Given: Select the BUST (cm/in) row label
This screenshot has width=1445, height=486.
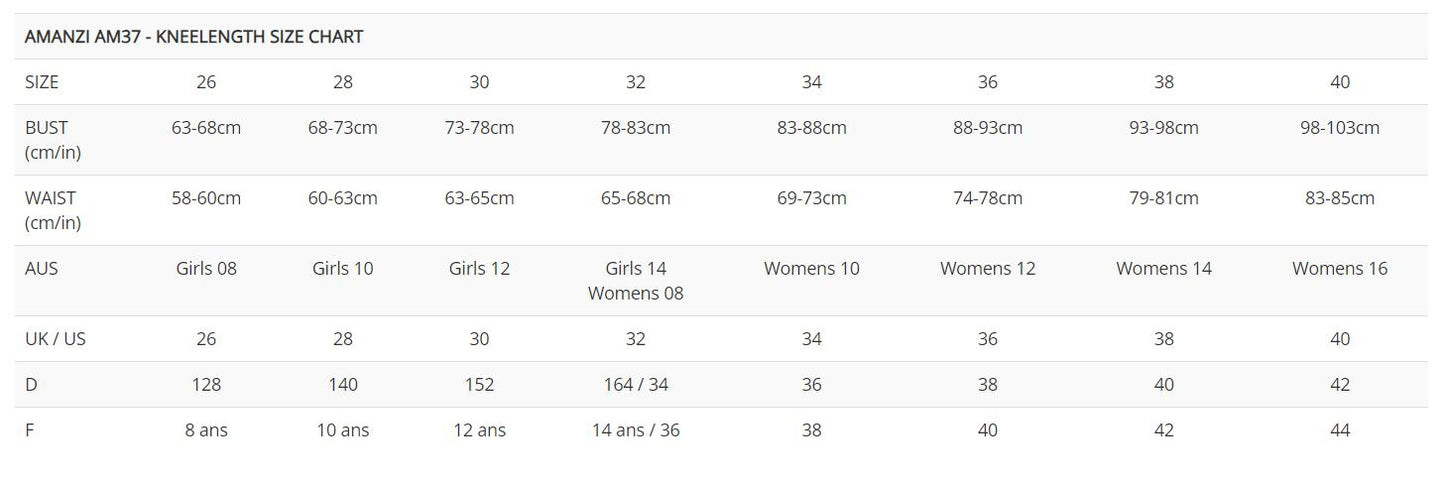Looking at the screenshot, I should click(x=48, y=140).
